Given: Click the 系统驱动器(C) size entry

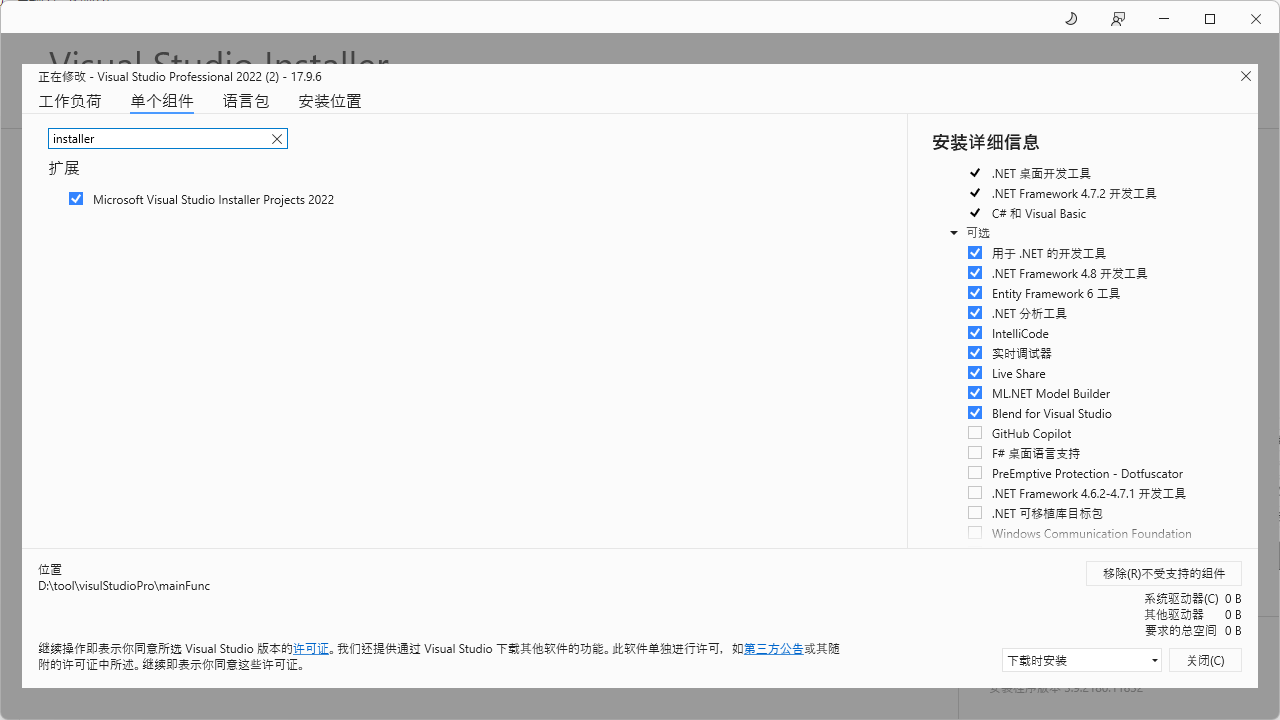Looking at the screenshot, I should (x=1193, y=599).
